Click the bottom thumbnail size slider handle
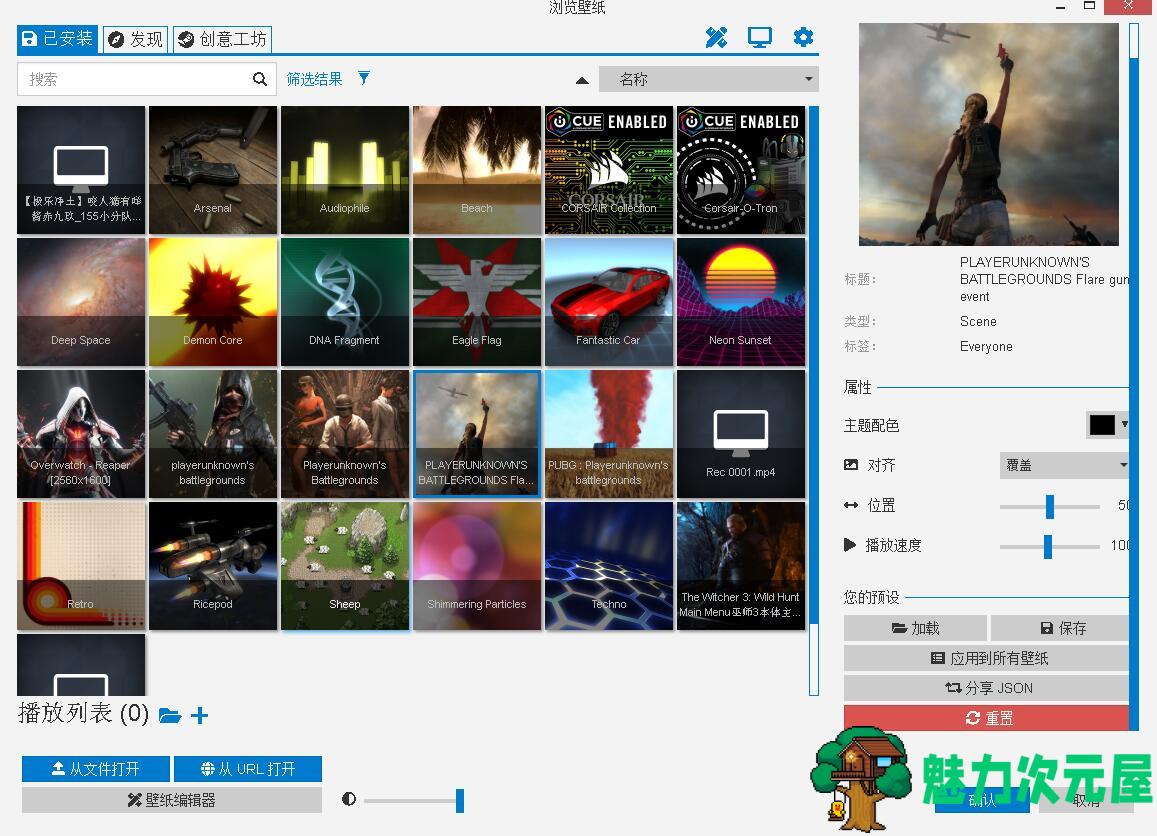This screenshot has height=836, width=1157. (460, 801)
